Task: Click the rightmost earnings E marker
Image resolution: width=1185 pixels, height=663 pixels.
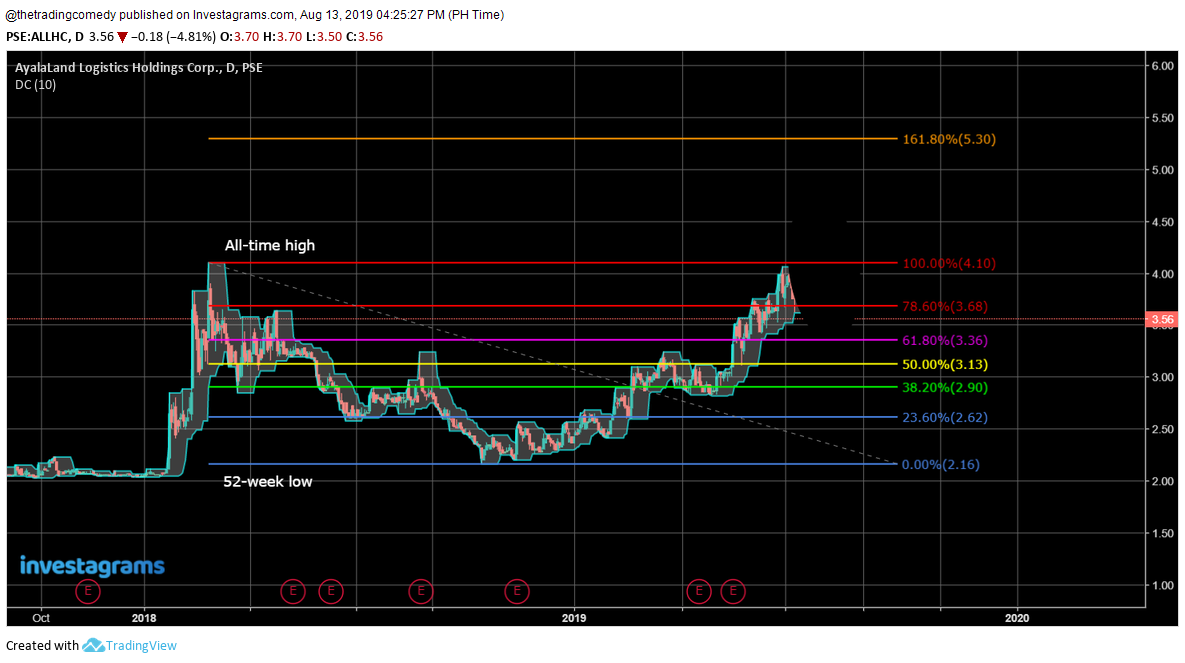Action: coord(732,591)
